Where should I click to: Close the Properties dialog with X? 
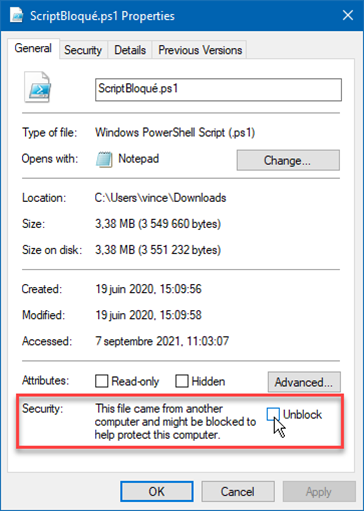coord(348,15)
